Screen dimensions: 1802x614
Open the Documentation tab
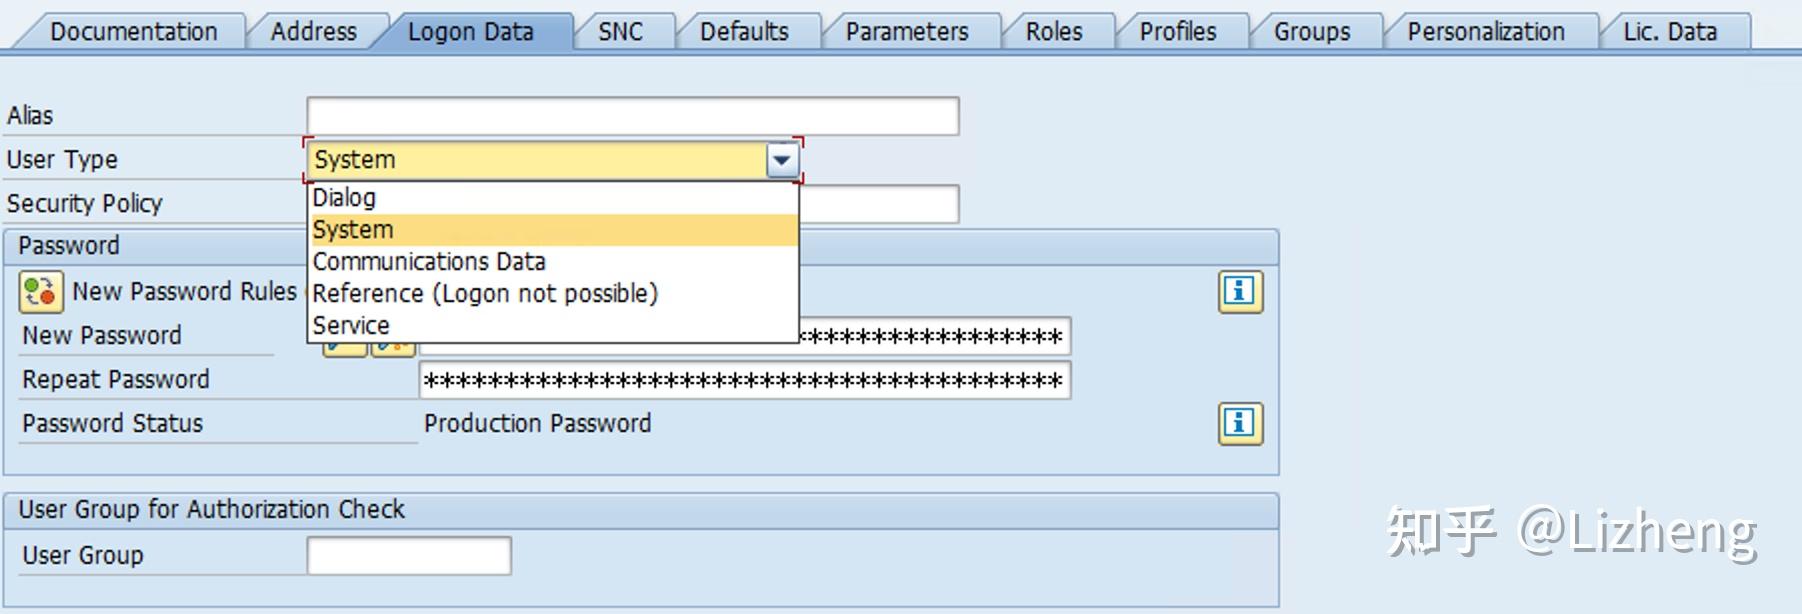coord(133,32)
